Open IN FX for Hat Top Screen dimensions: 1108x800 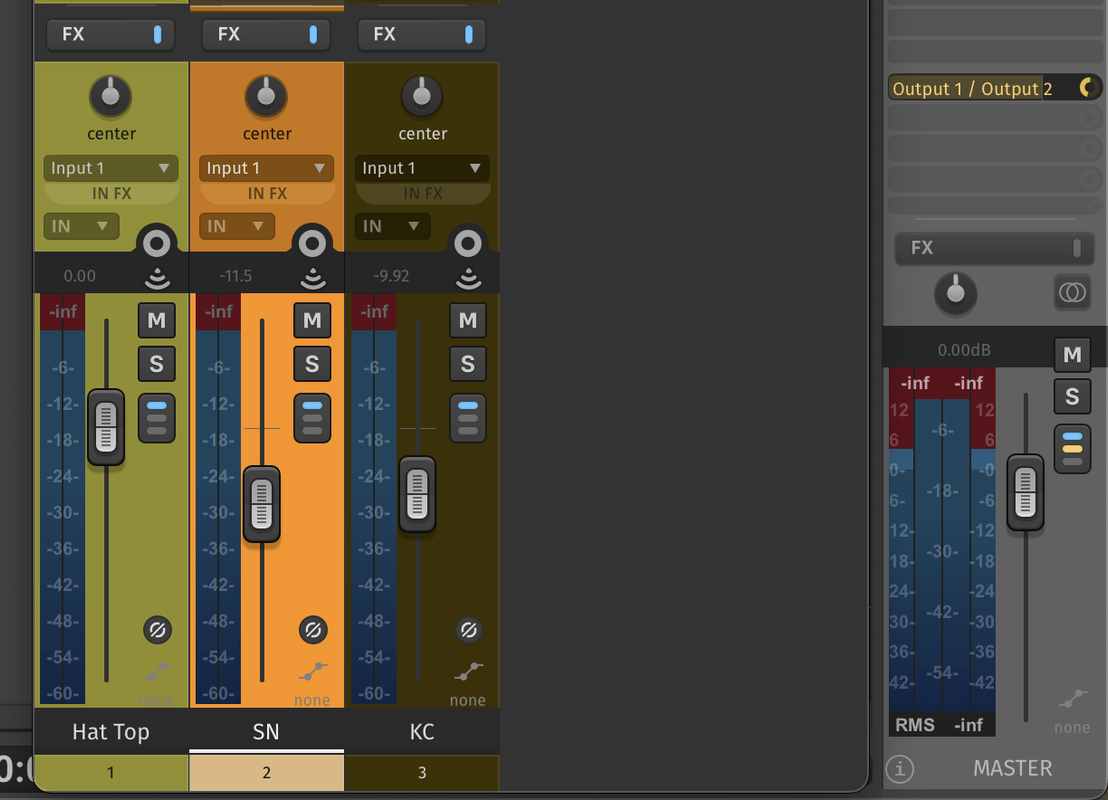coord(111,194)
